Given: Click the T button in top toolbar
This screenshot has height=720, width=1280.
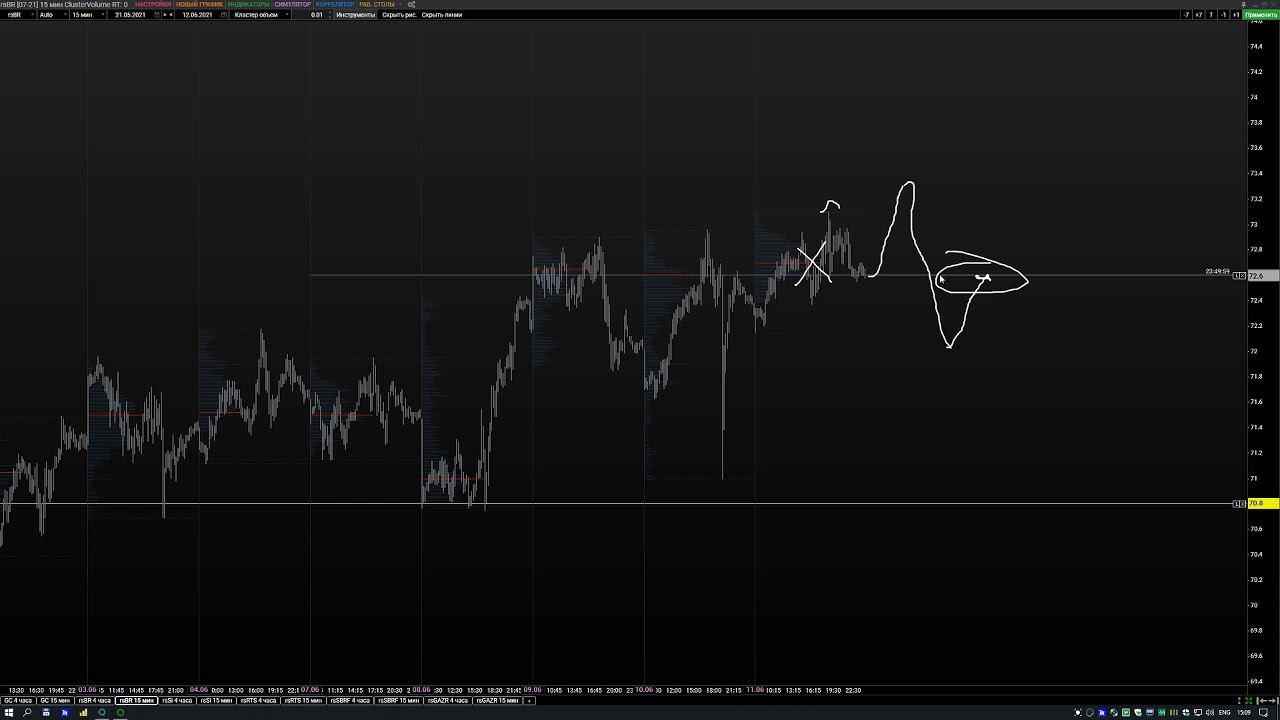Looking at the screenshot, I should 1211,15.
